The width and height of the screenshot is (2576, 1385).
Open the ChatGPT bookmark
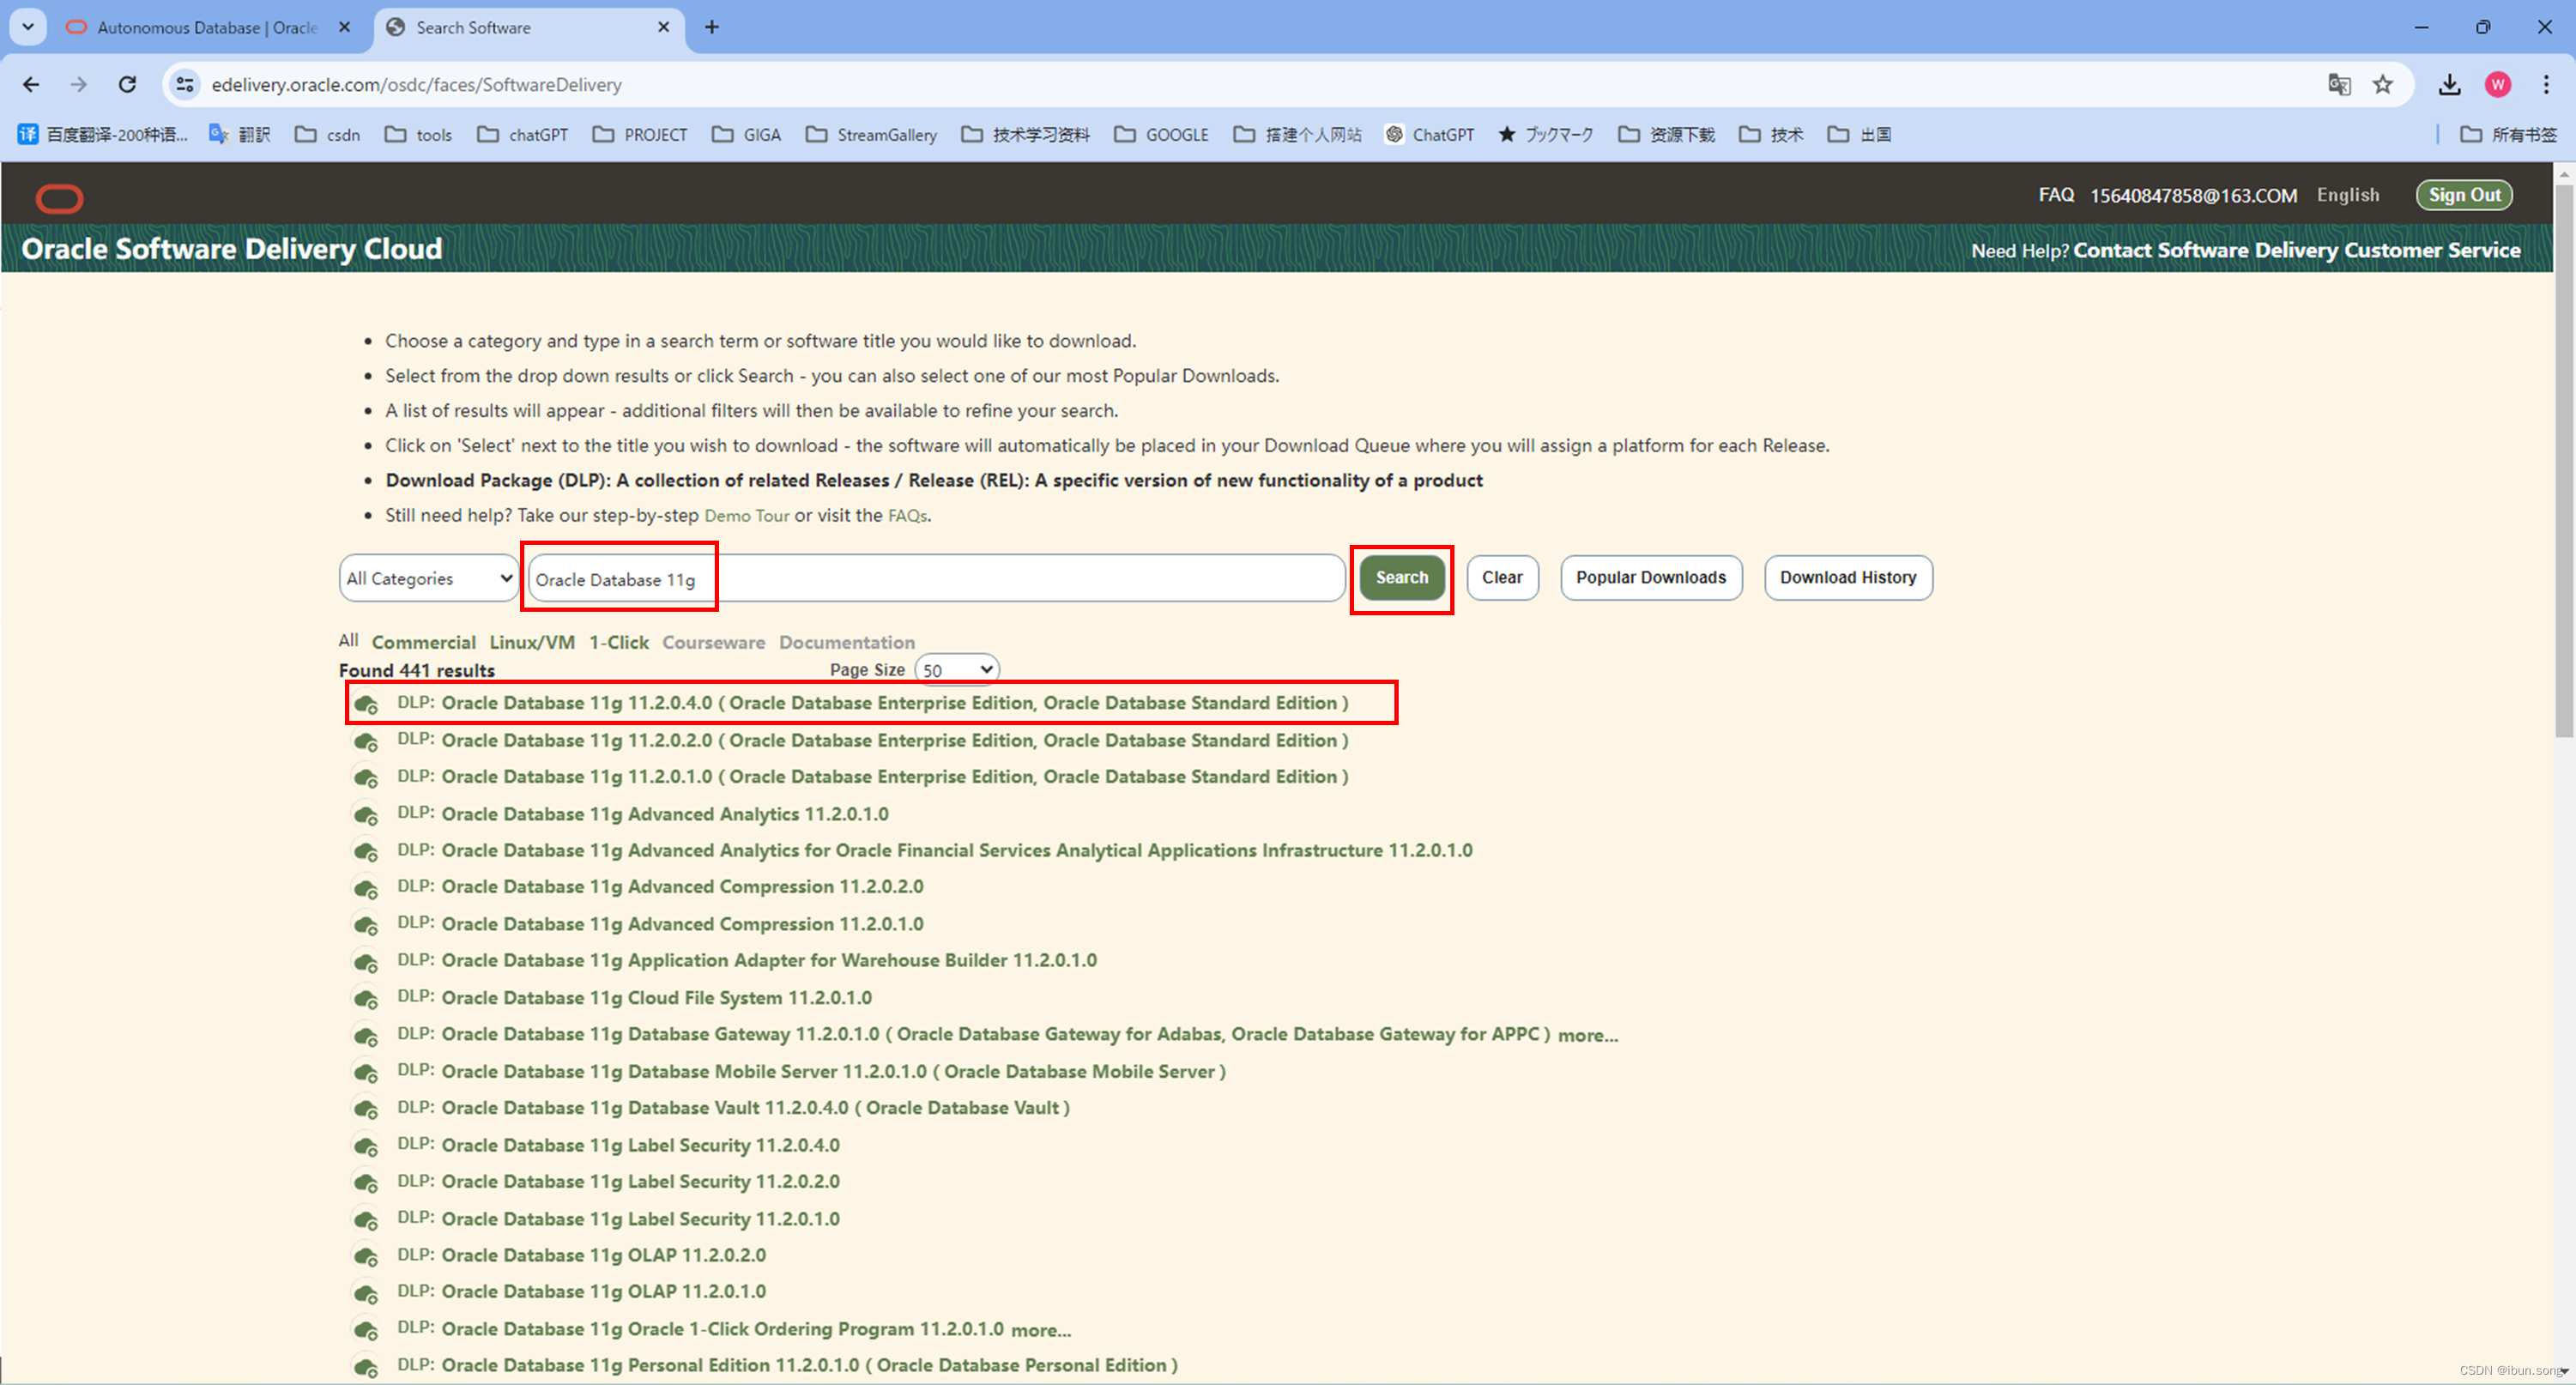(x=1430, y=134)
